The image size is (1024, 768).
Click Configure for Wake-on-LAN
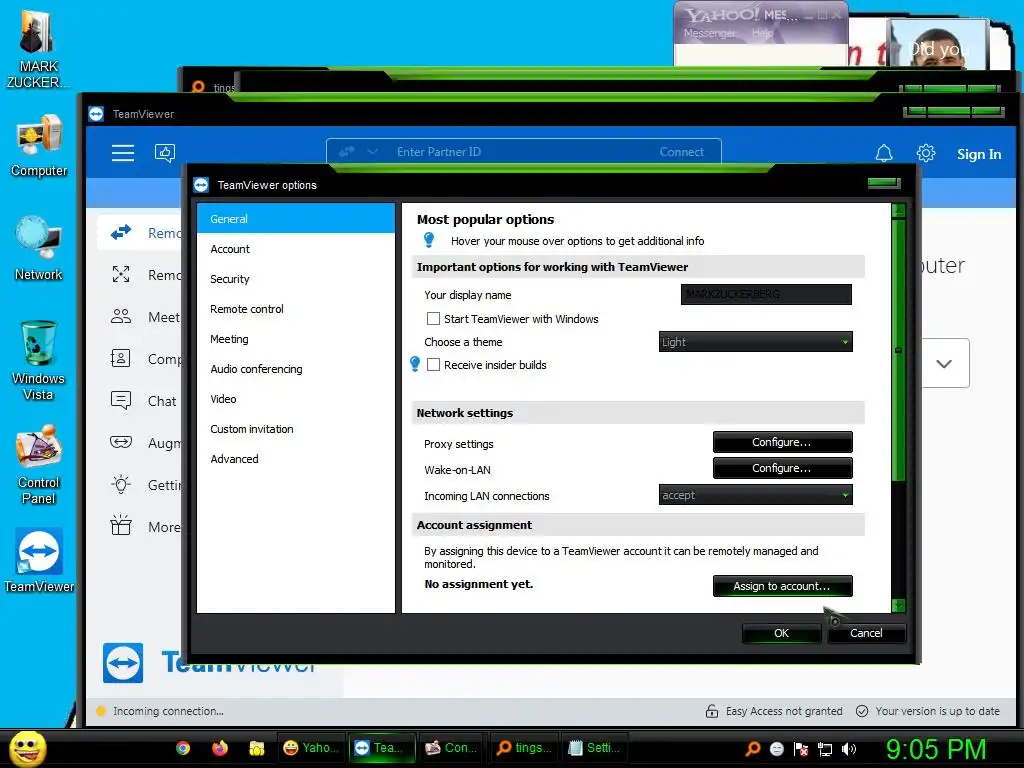[782, 468]
